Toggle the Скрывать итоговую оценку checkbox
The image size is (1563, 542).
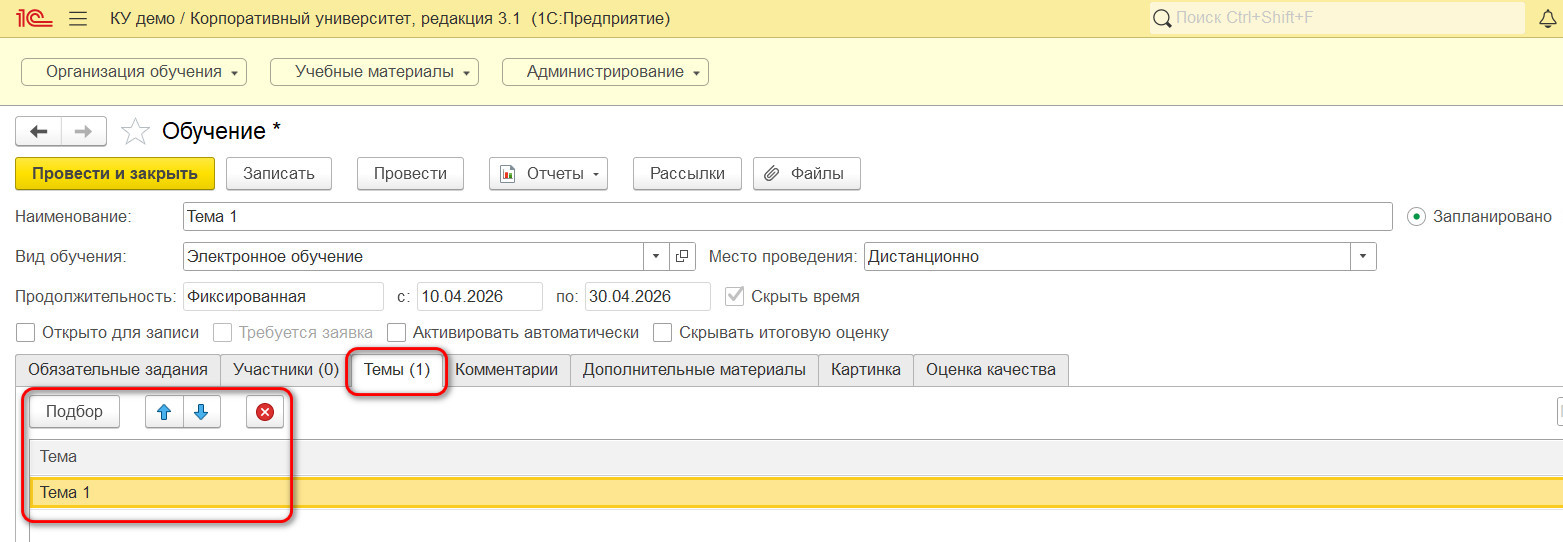click(662, 332)
